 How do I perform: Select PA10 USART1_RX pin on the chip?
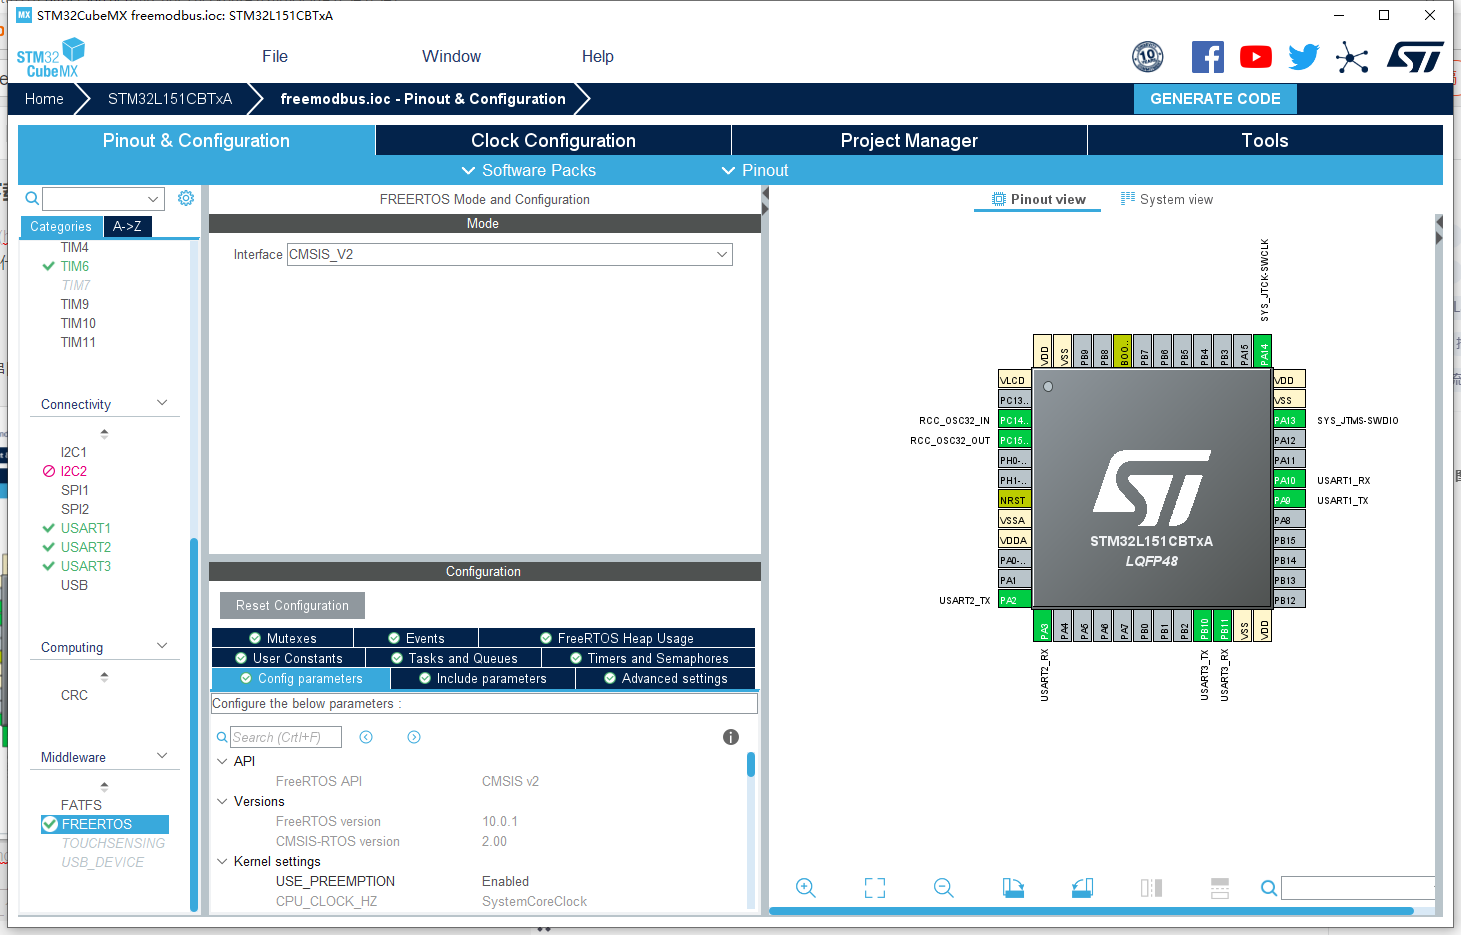[1287, 480]
